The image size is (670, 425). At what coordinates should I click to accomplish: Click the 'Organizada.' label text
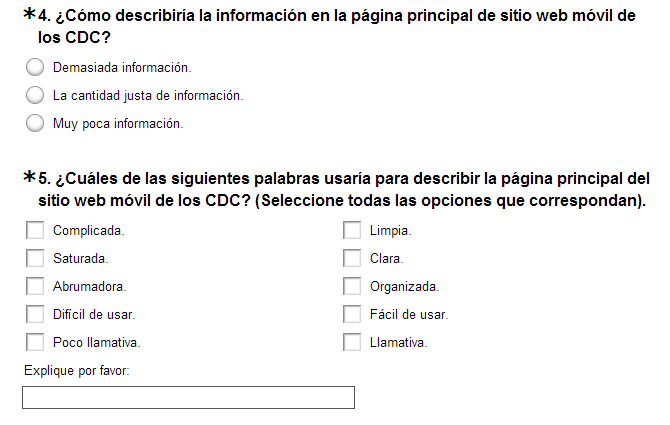pyautogui.click(x=404, y=287)
